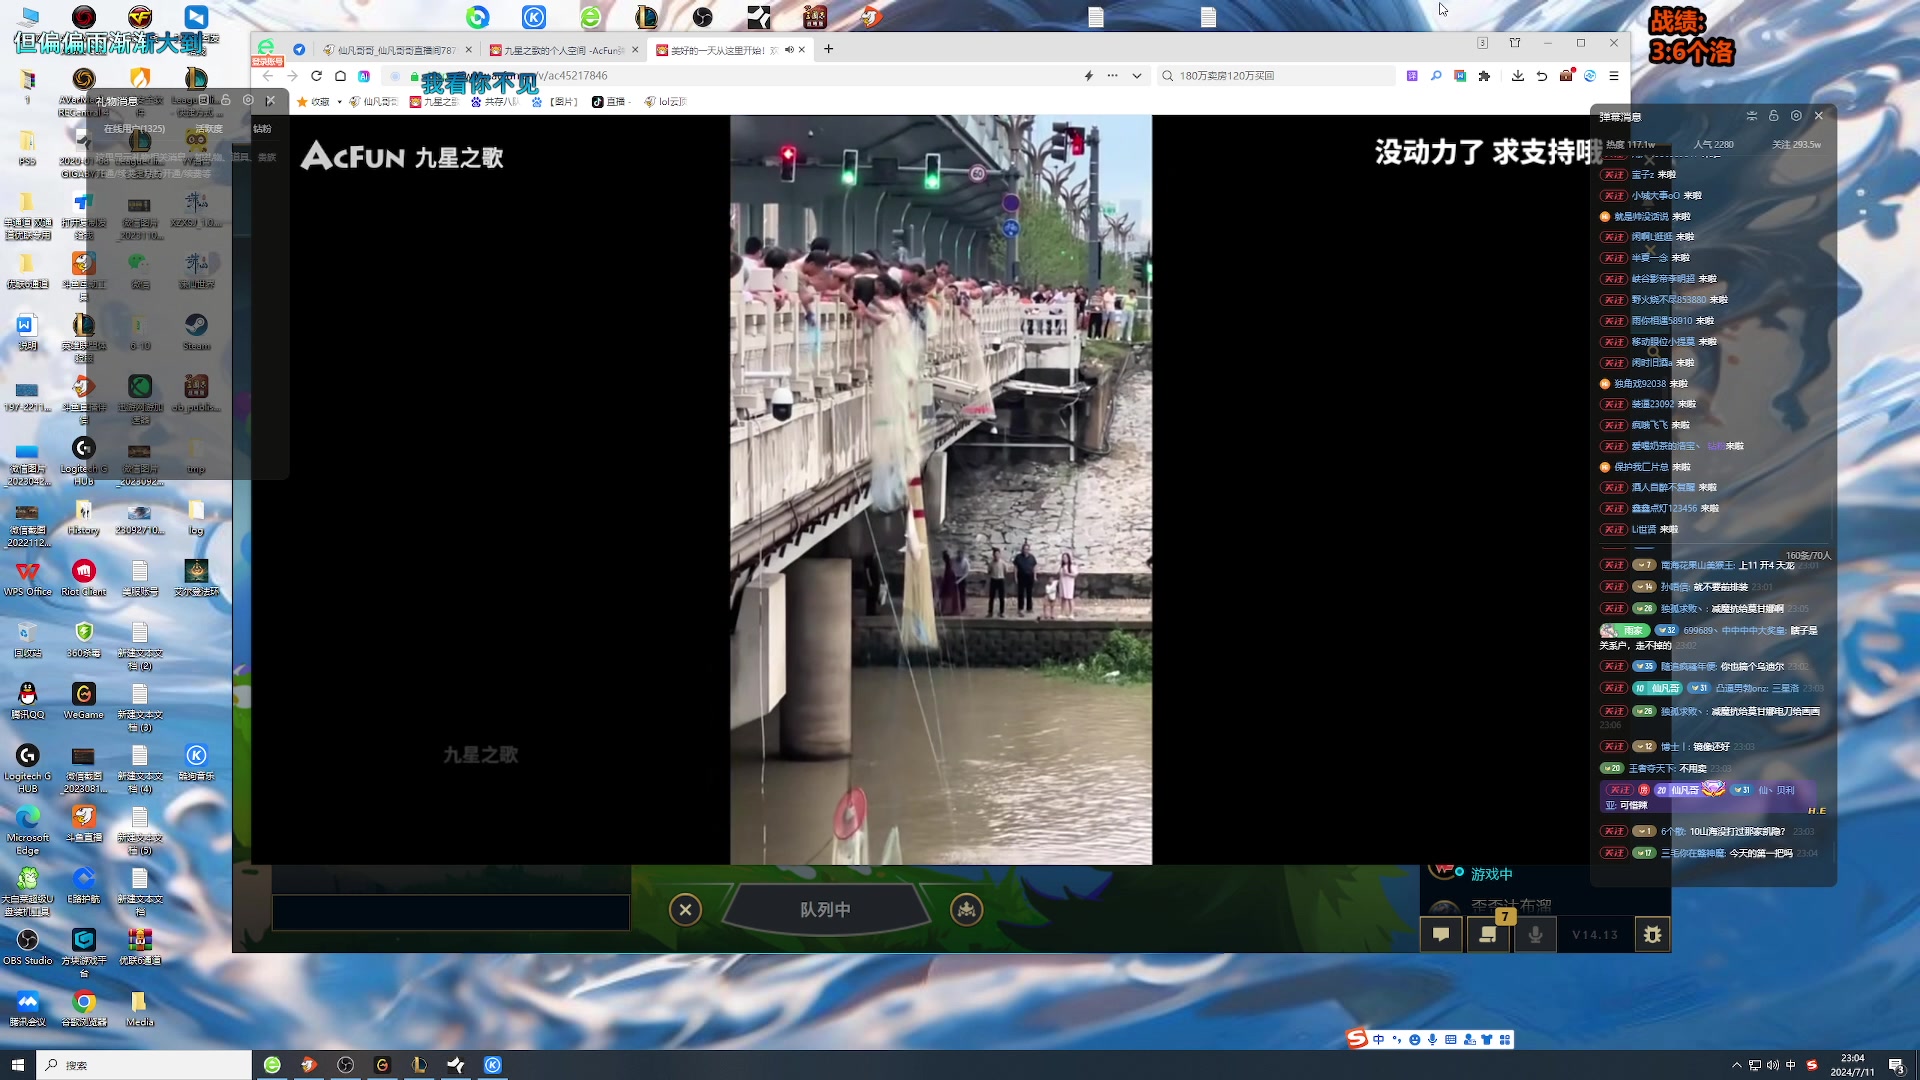
Task: Switch to 九星之歌的个人空间 AcFun tab
Action: [x=564, y=50]
